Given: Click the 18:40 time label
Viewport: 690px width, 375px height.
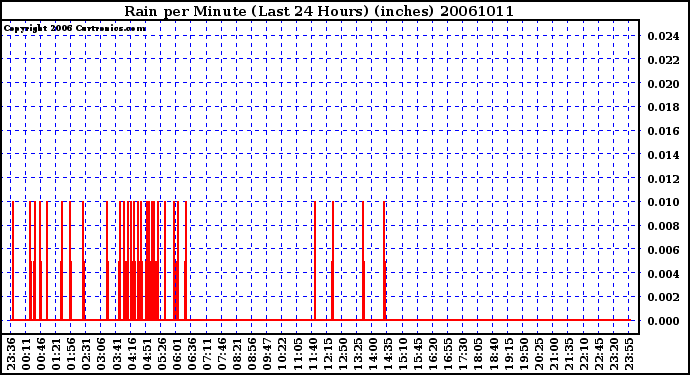Looking at the screenshot, I should pyautogui.click(x=493, y=354).
